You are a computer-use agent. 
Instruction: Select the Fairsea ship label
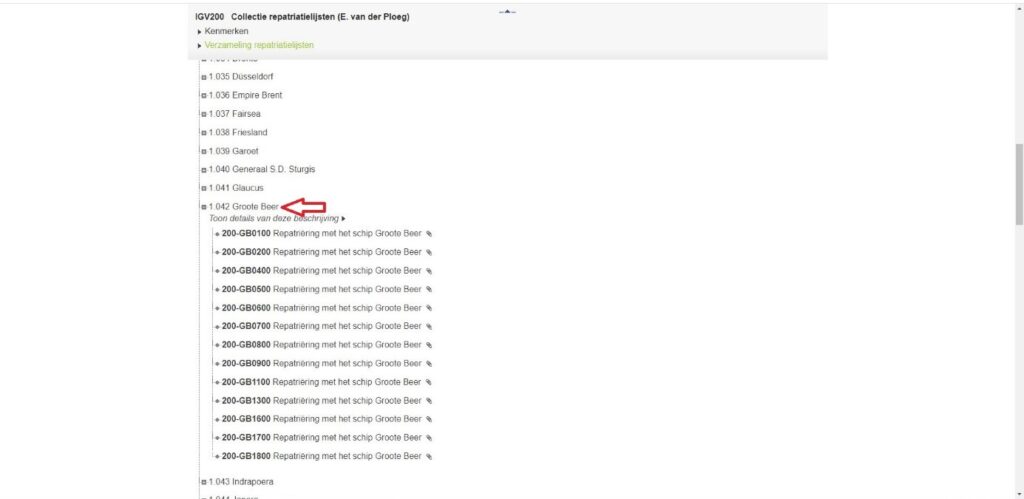coord(247,114)
